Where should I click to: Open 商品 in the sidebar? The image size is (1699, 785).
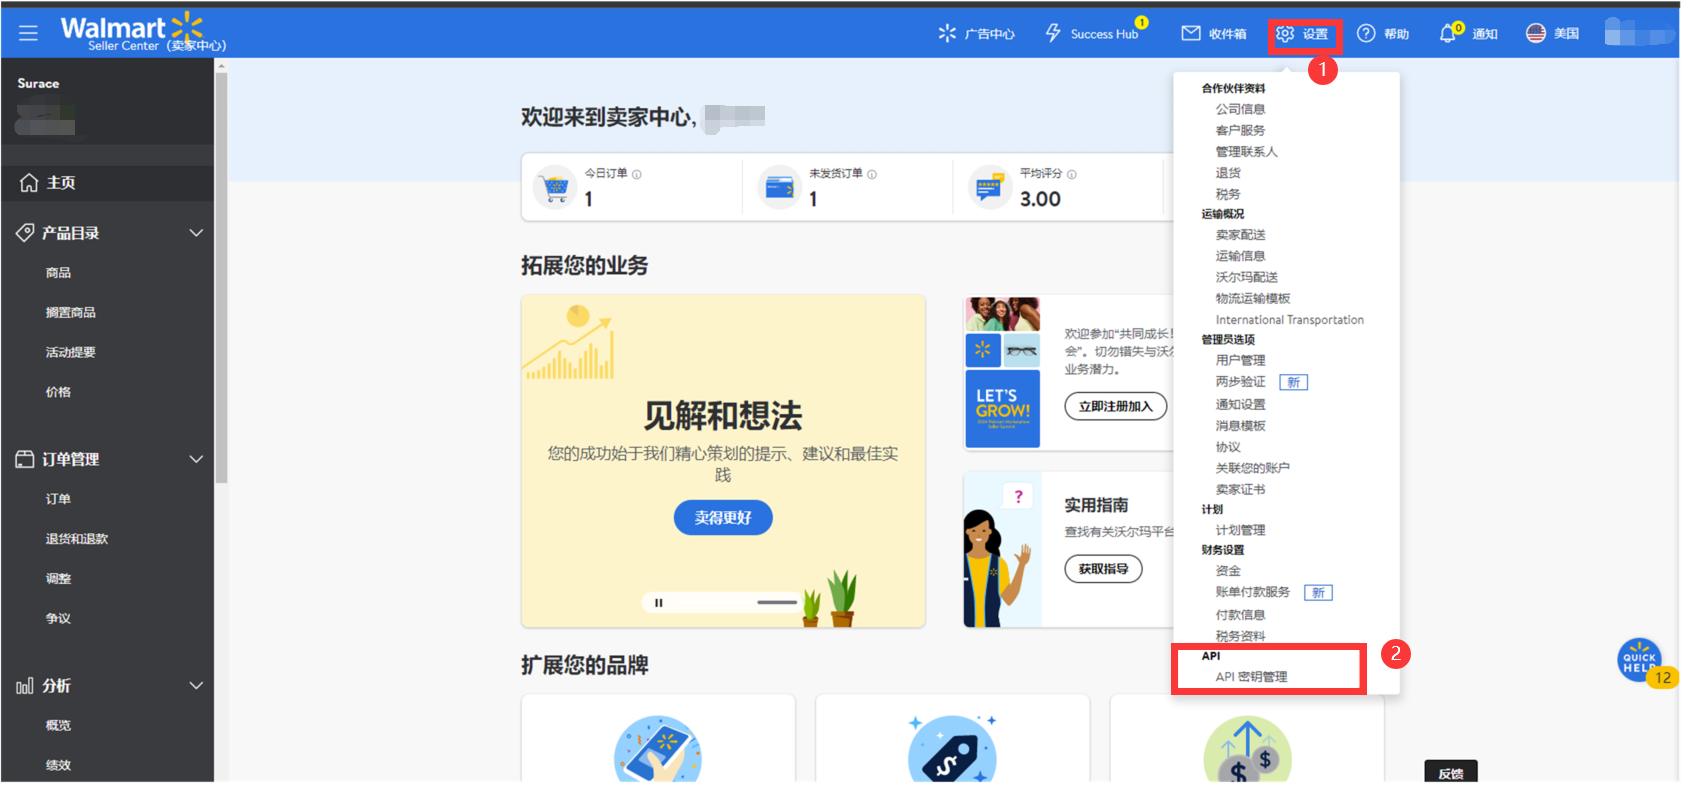click(58, 273)
